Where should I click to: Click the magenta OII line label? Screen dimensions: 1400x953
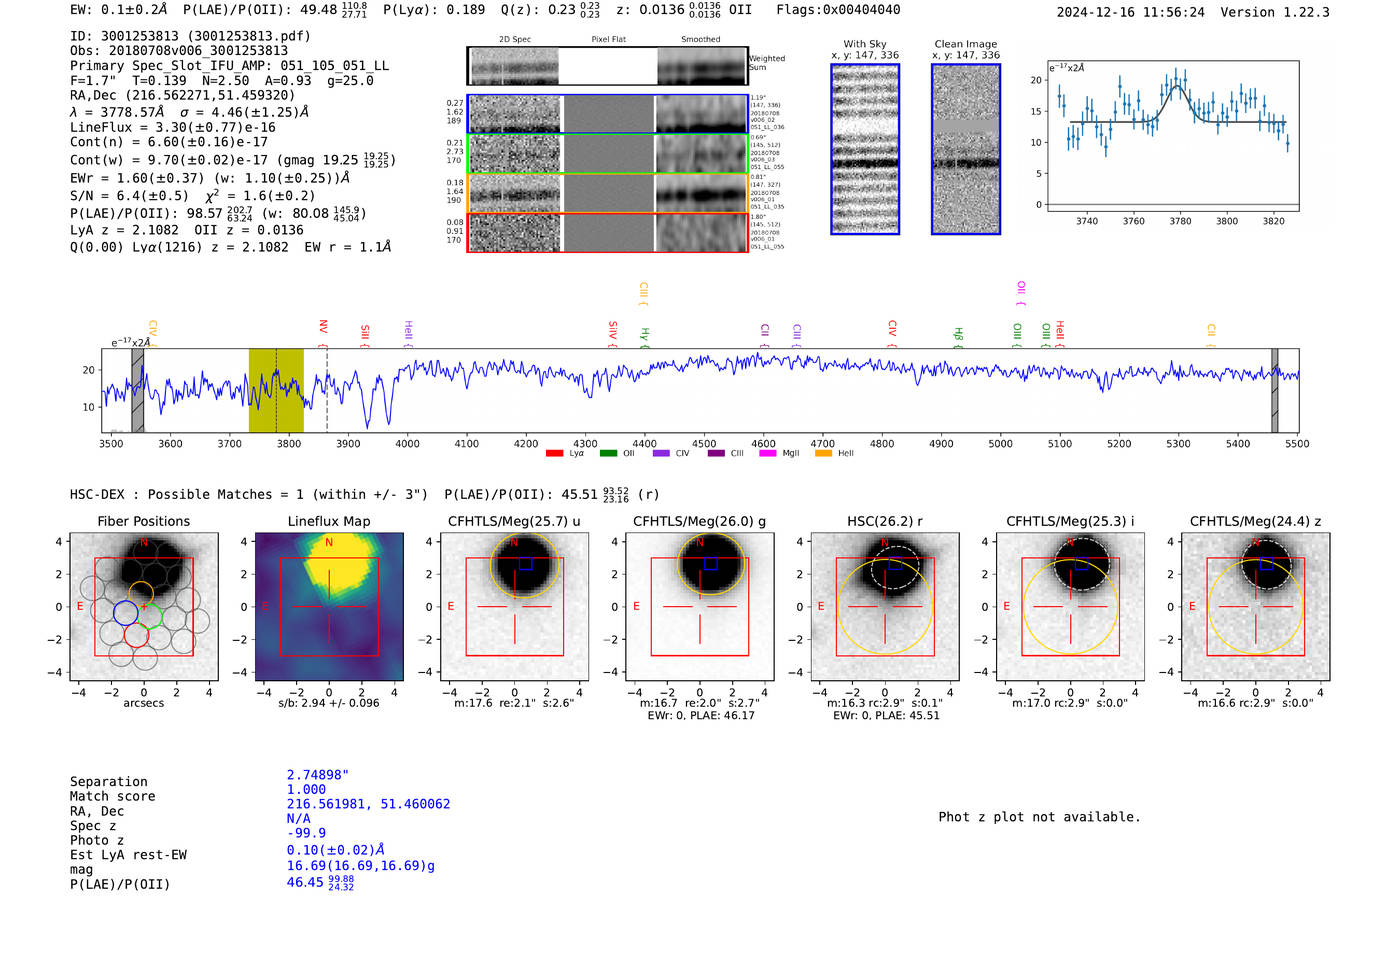tap(1021, 292)
